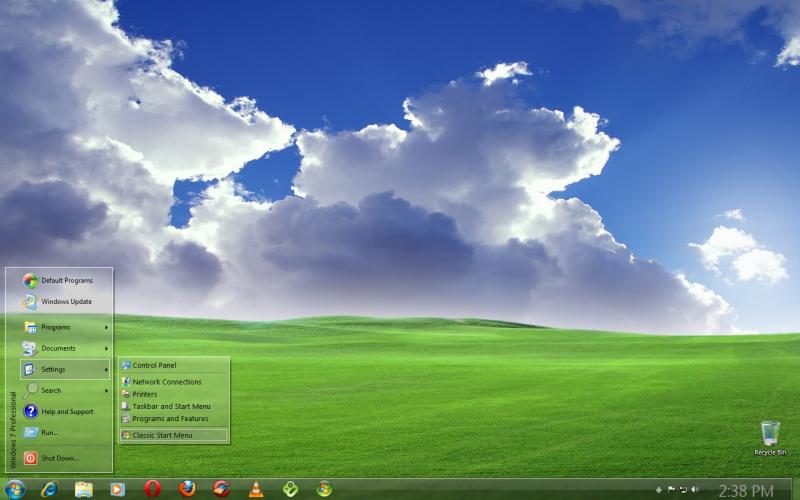Expand the Documents submenu arrow
Viewport: 800px width, 500px height.
[106, 348]
